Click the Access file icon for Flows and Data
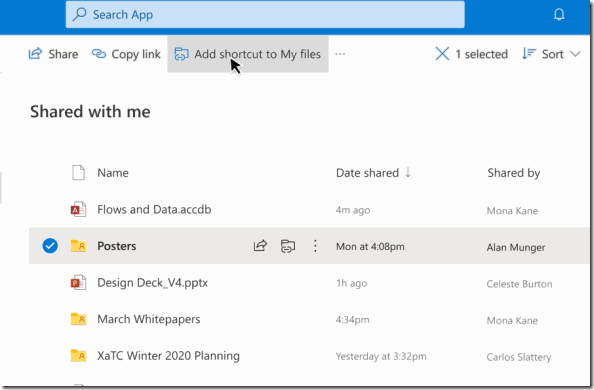This screenshot has width=594, height=390. click(x=78, y=209)
